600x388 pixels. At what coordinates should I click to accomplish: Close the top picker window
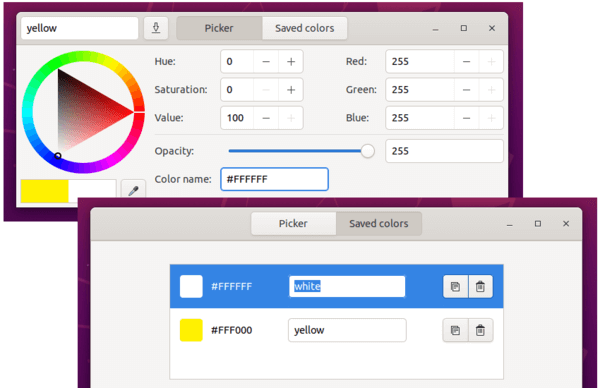[x=492, y=28]
